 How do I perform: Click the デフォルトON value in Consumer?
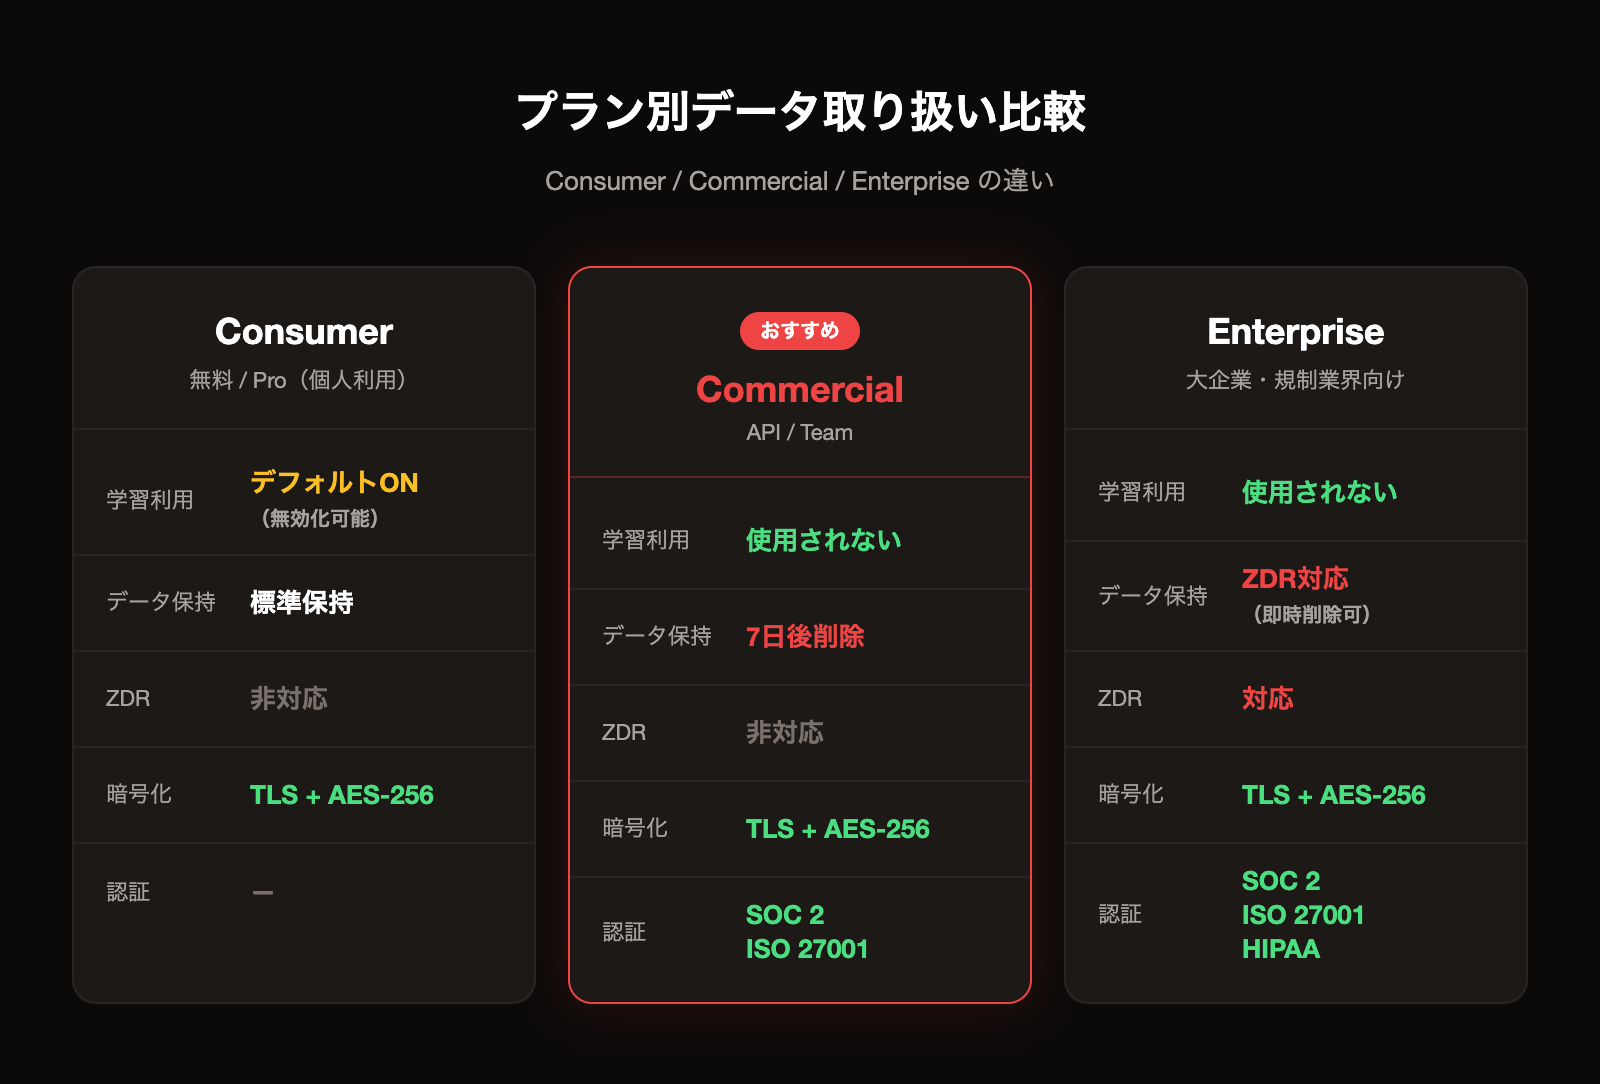[334, 483]
